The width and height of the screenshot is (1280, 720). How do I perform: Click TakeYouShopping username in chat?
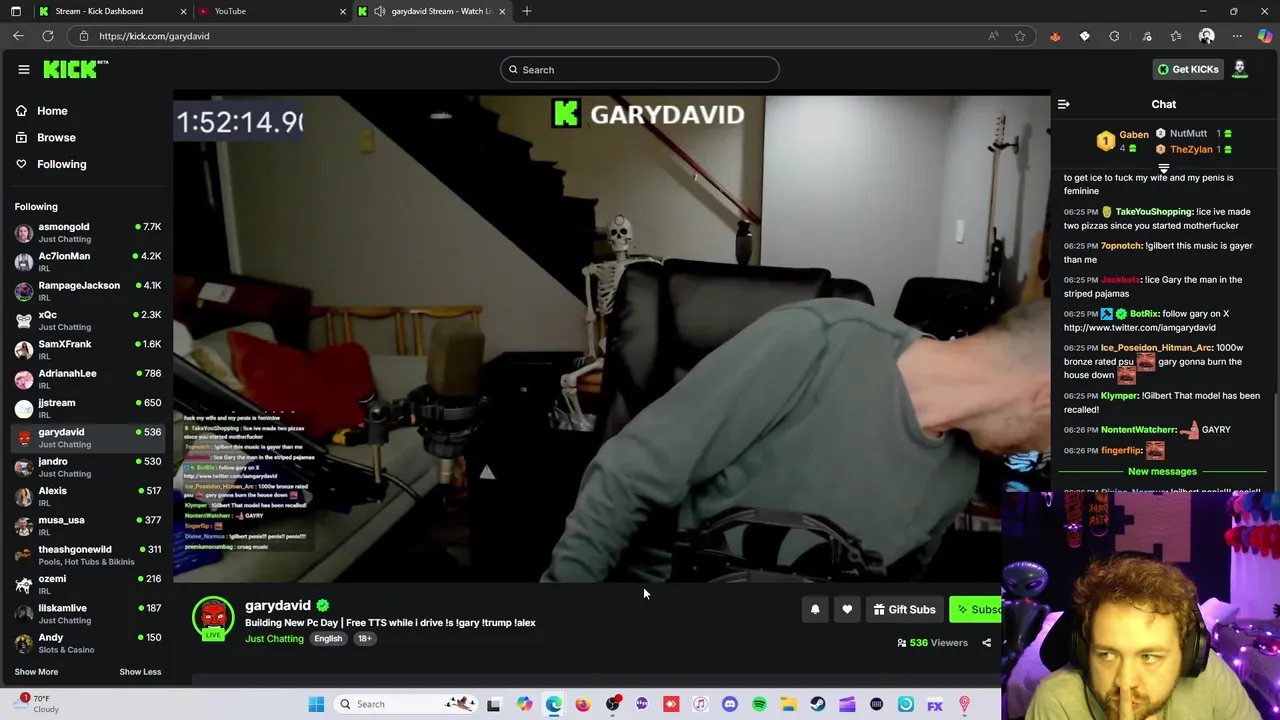(x=1153, y=212)
